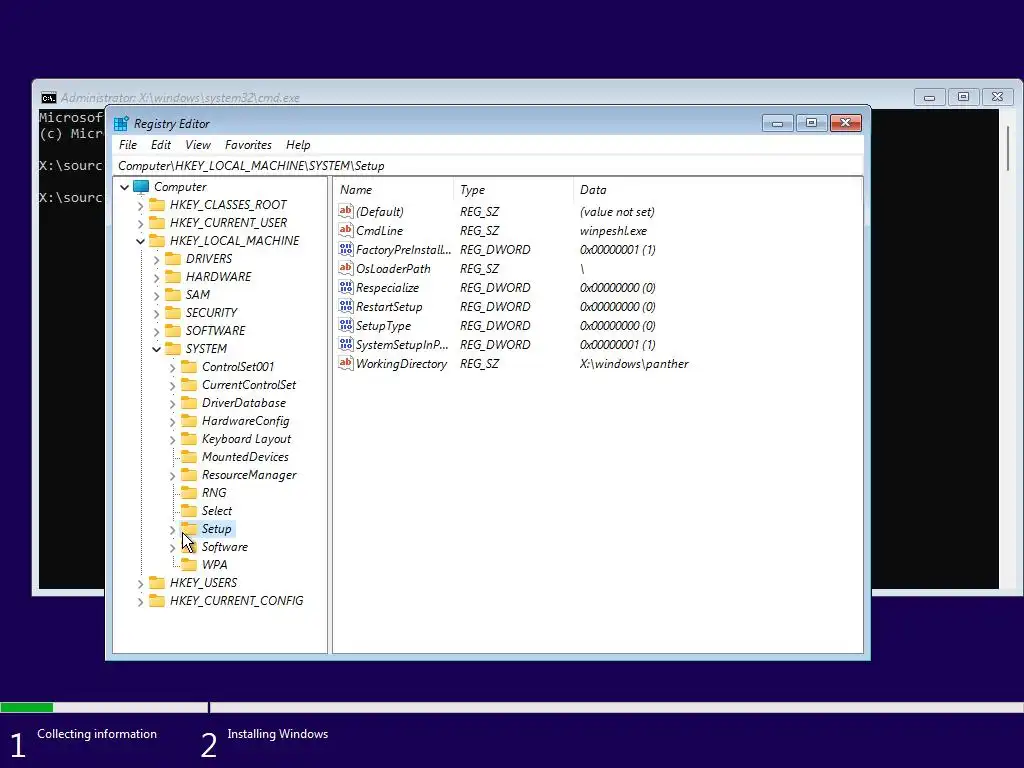Expand the Keyboard Layout key chevron

tap(172, 440)
